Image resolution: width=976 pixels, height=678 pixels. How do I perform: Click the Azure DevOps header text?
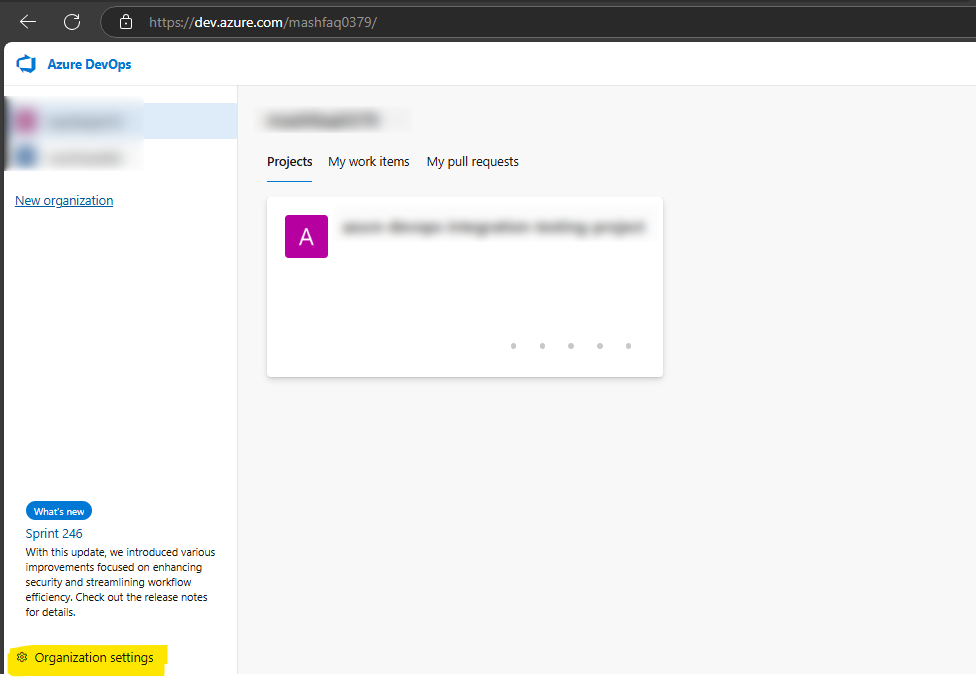point(89,65)
